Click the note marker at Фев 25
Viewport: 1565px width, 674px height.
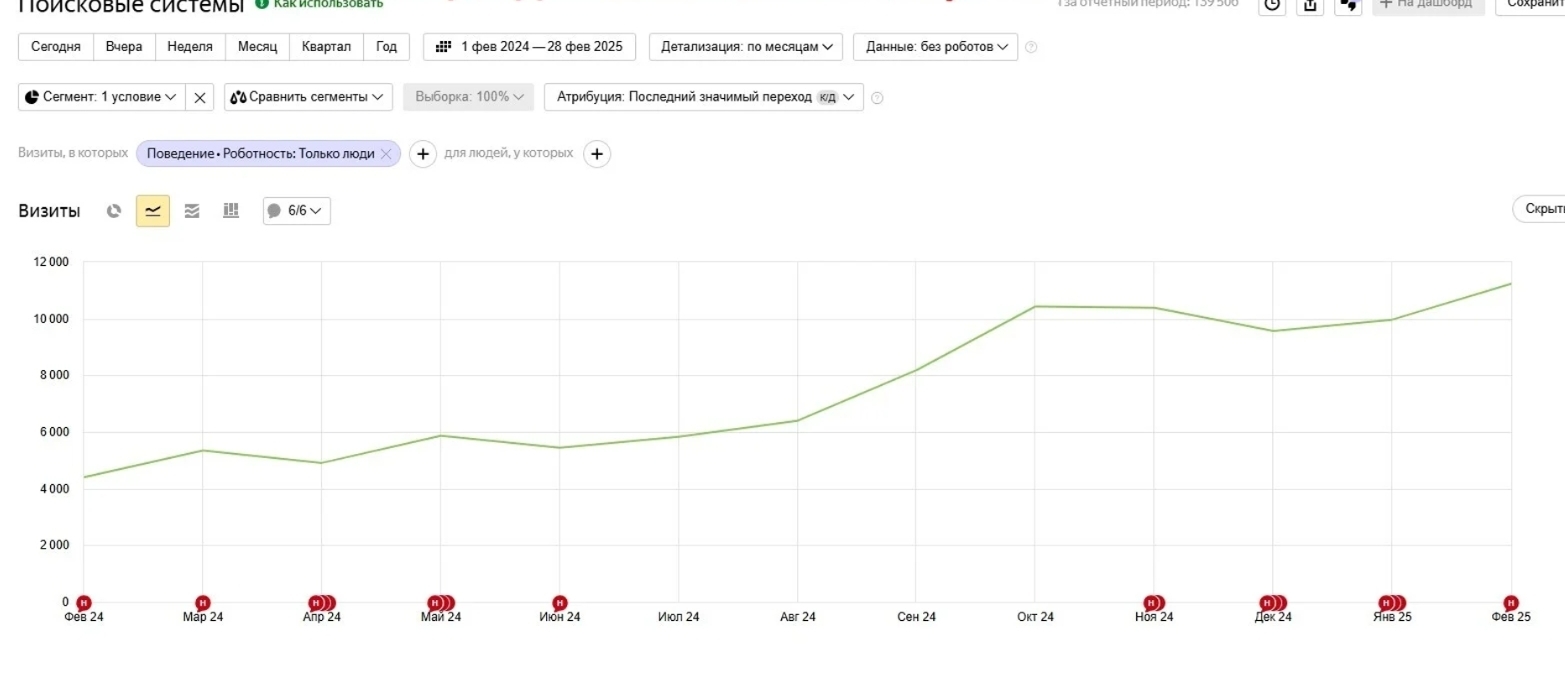(x=1511, y=603)
